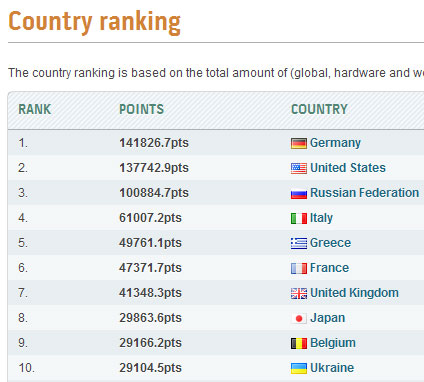Click the POINTS column header
The image size is (424, 382).
pyautogui.click(x=142, y=109)
